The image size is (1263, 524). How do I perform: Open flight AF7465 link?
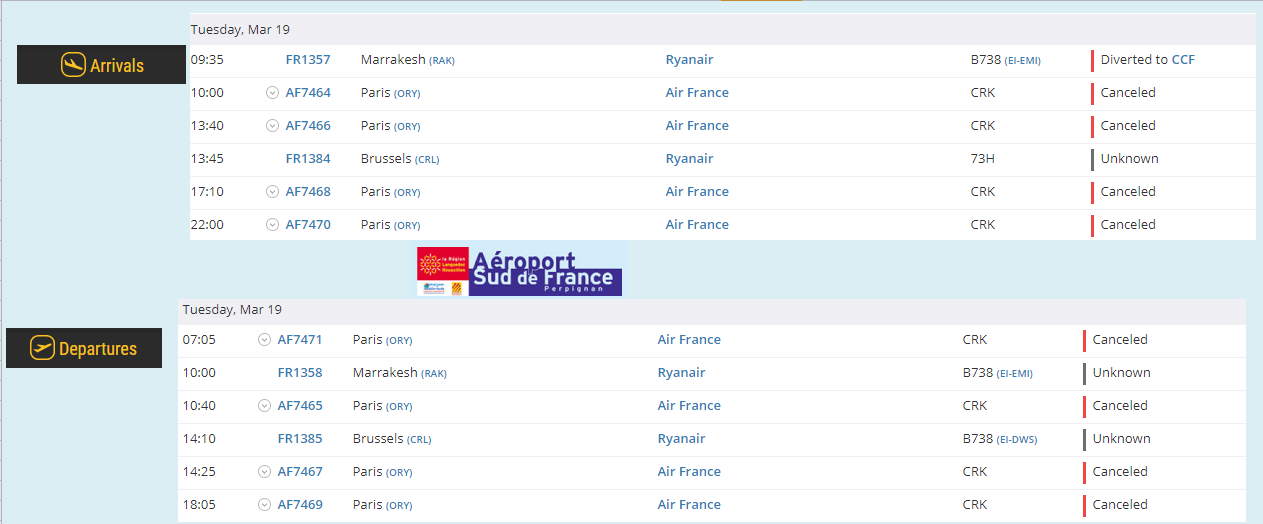click(x=300, y=406)
